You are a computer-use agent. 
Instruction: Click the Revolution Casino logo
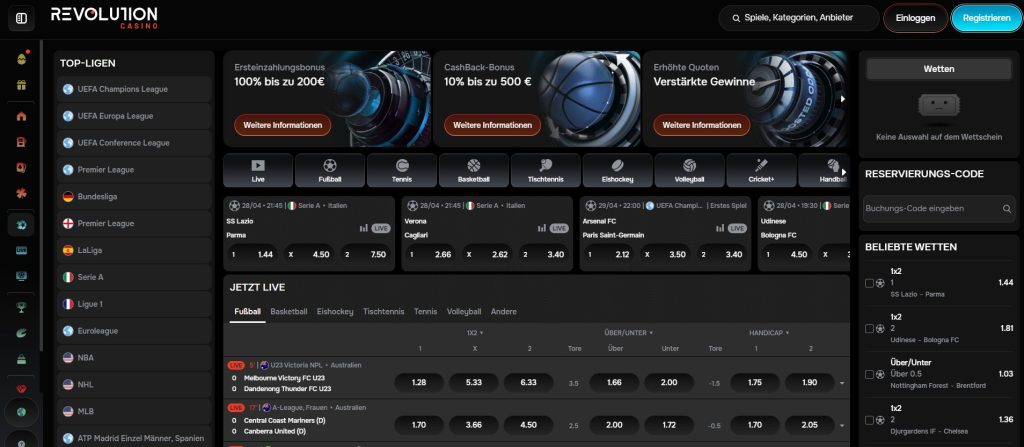click(x=104, y=18)
